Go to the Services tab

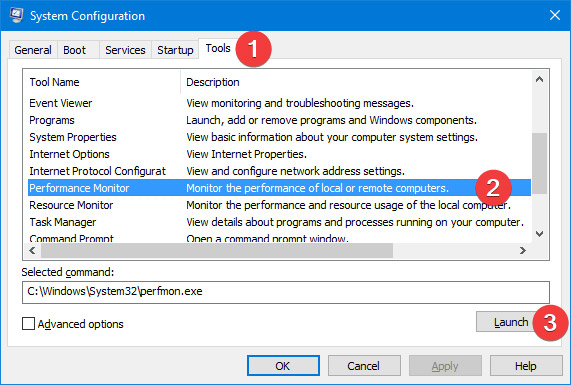[x=125, y=50]
